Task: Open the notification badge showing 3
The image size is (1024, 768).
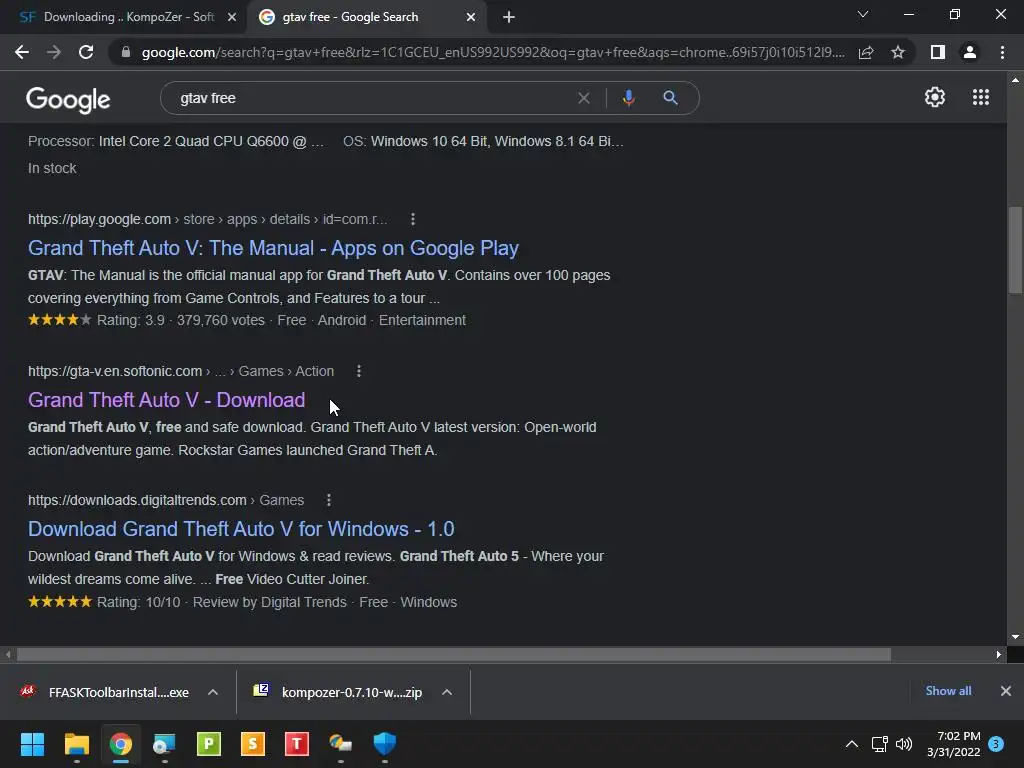Action: pos(996,744)
